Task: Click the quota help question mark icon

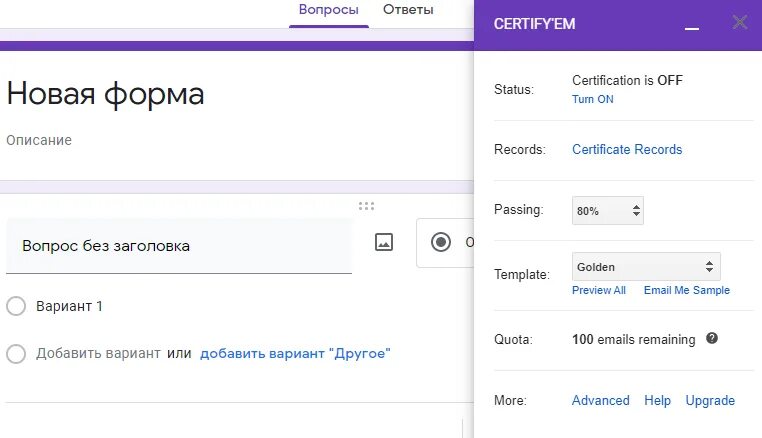Action: [x=712, y=339]
